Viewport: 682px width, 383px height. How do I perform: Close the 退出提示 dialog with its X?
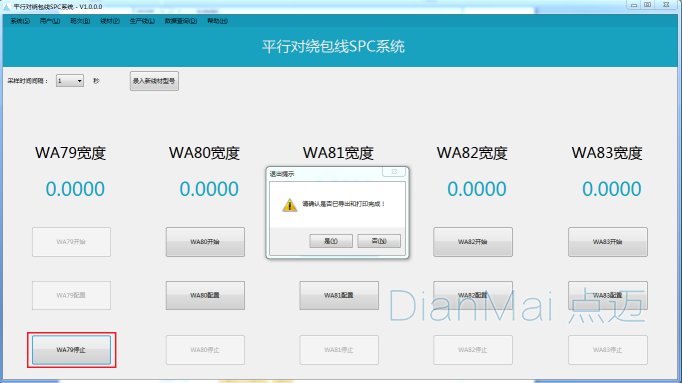click(394, 172)
